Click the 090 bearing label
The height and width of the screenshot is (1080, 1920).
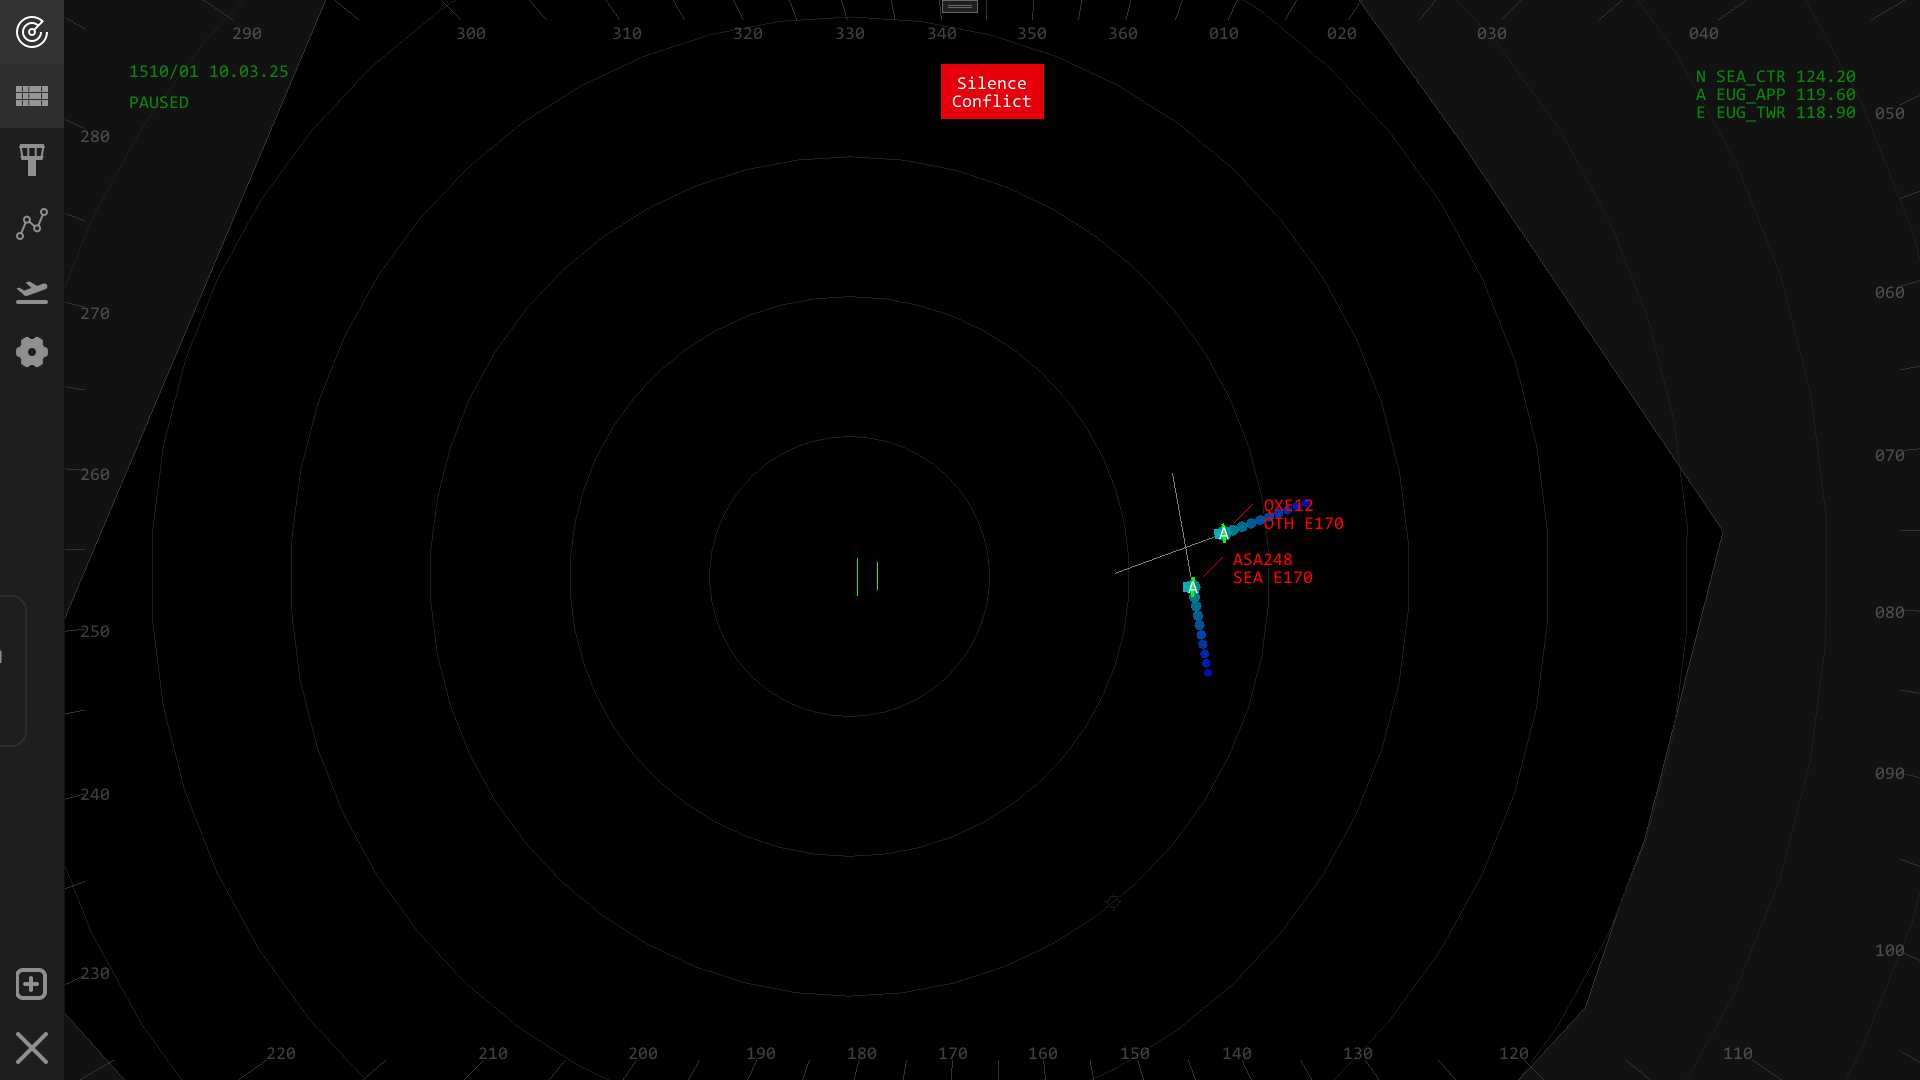[1890, 774]
